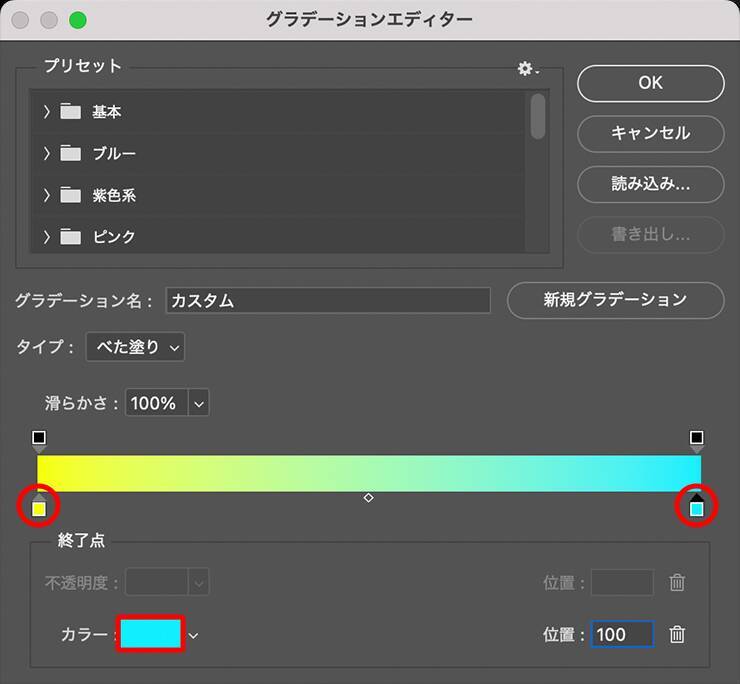
Task: Click the ピンク folder icon
Action: [70, 236]
